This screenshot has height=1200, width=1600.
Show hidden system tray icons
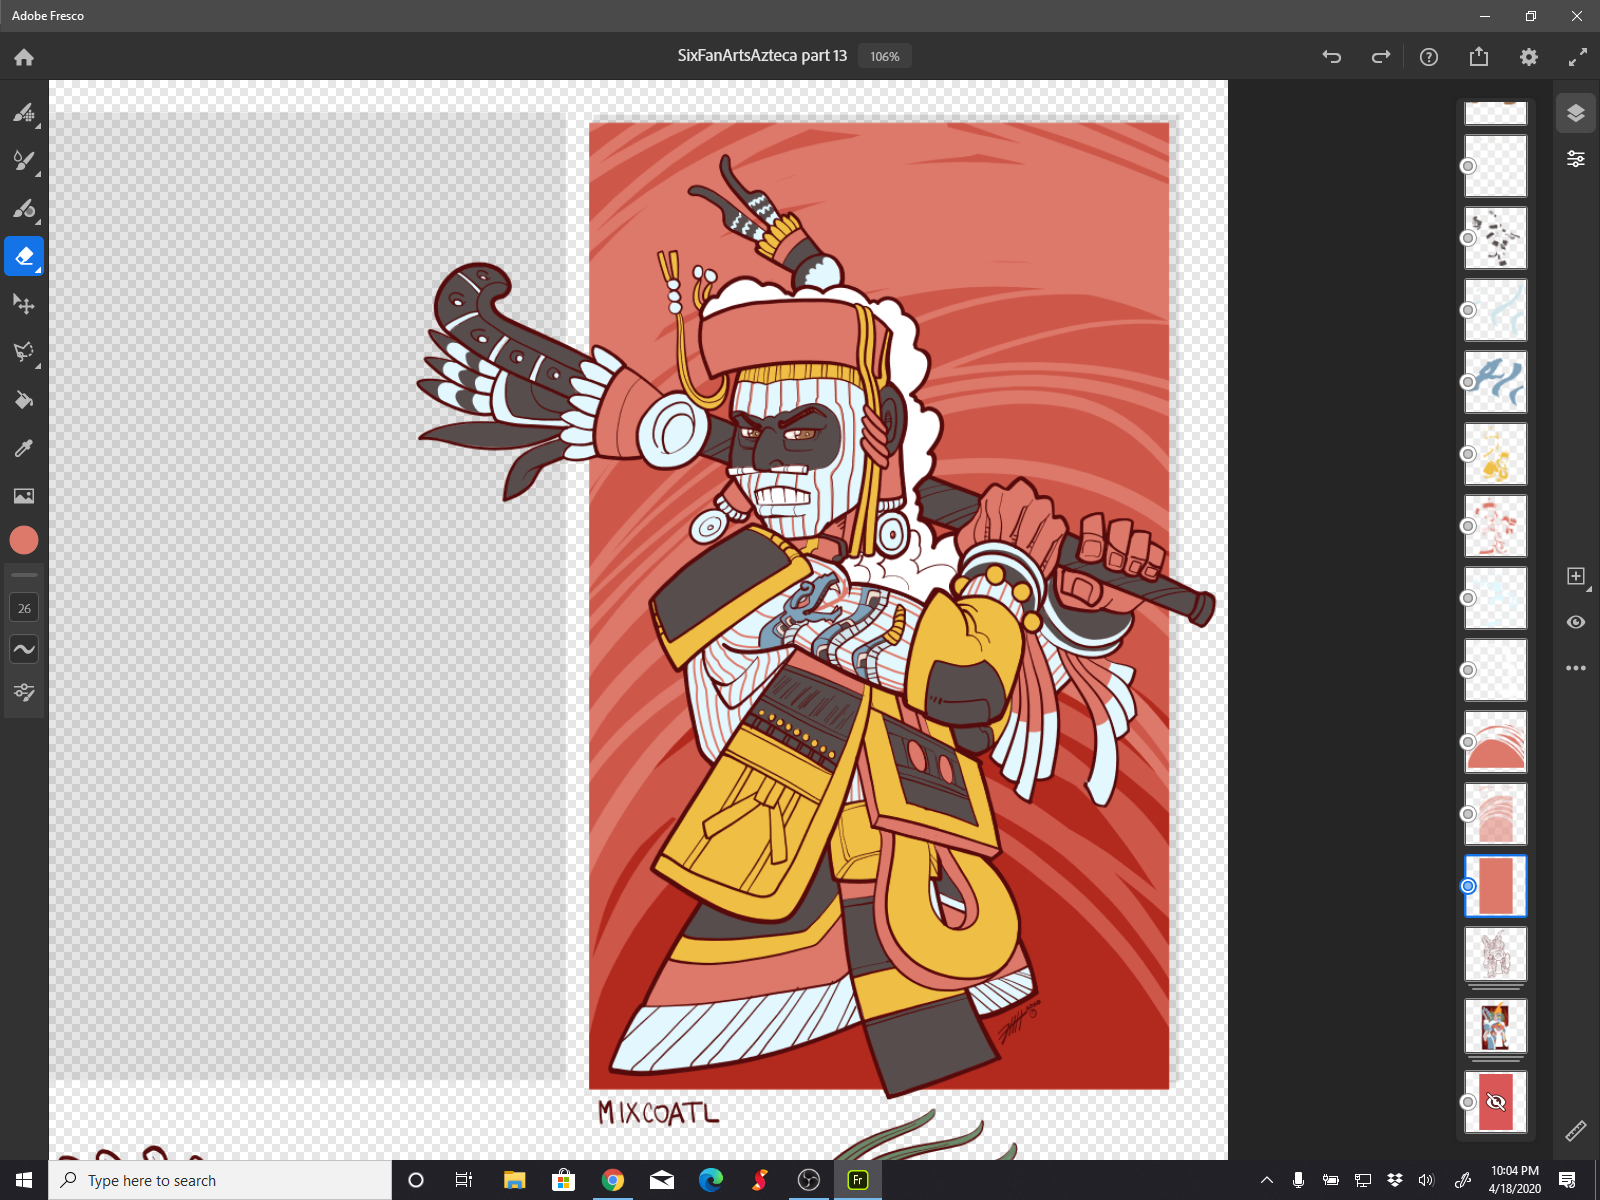point(1267,1180)
